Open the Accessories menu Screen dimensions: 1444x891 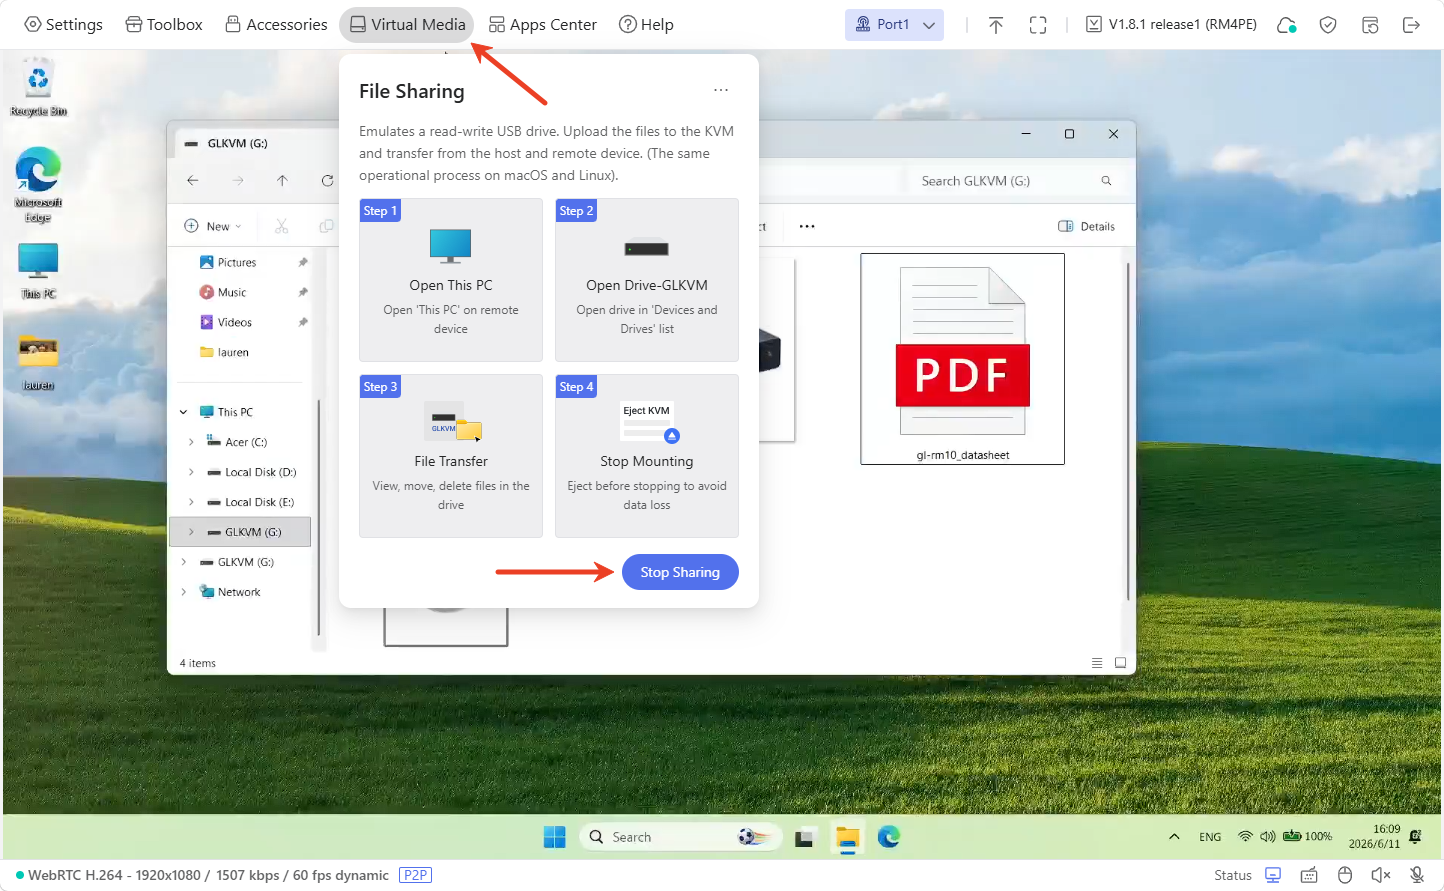point(277,24)
